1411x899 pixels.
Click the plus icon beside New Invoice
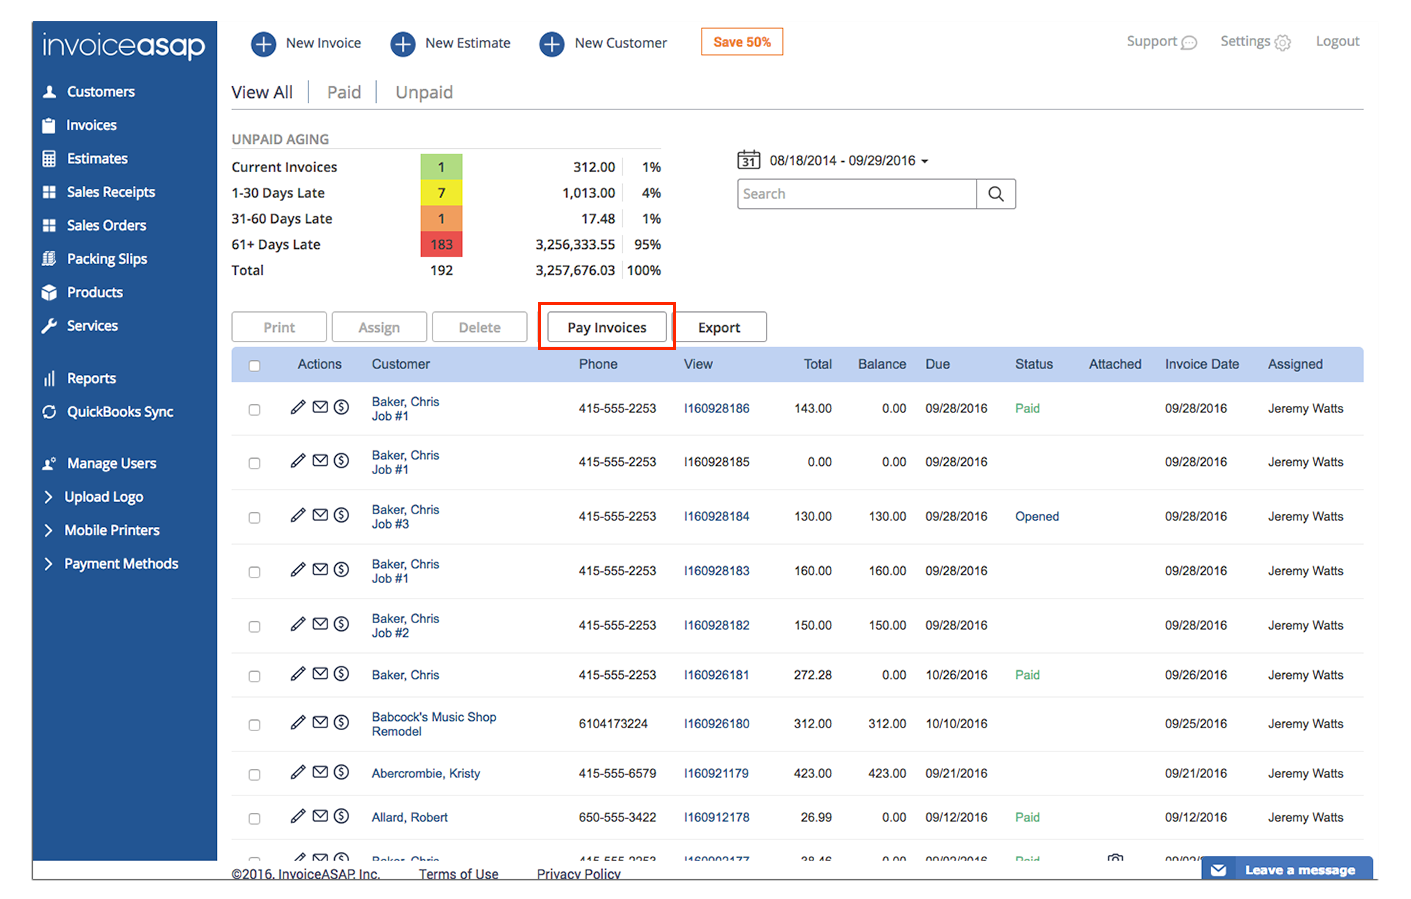264,44
